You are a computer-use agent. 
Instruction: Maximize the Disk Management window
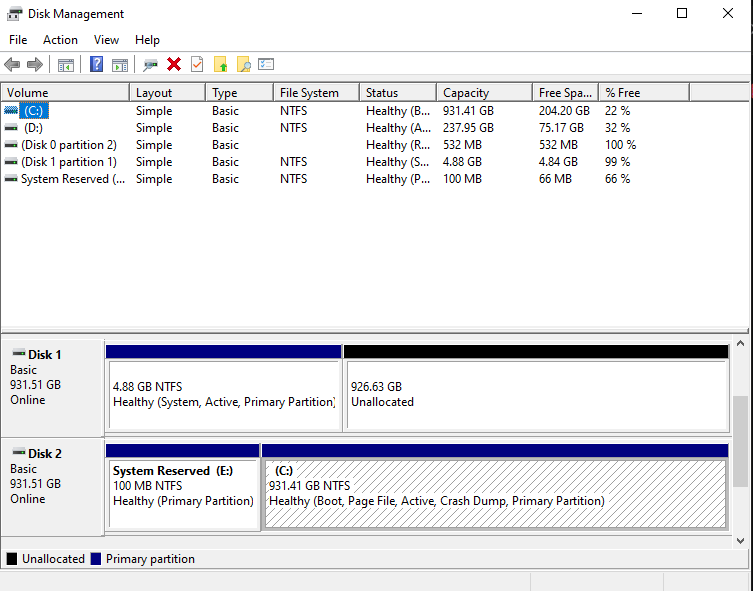coord(682,13)
